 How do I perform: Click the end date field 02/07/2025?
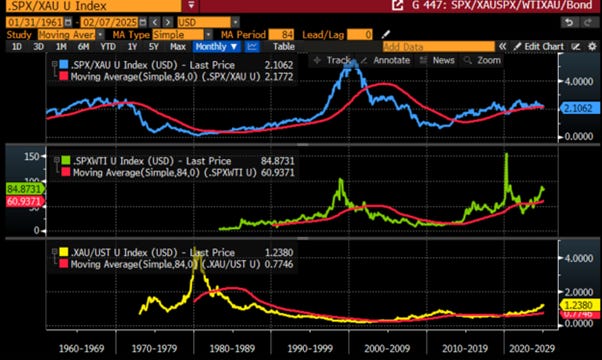pyautogui.click(x=110, y=22)
